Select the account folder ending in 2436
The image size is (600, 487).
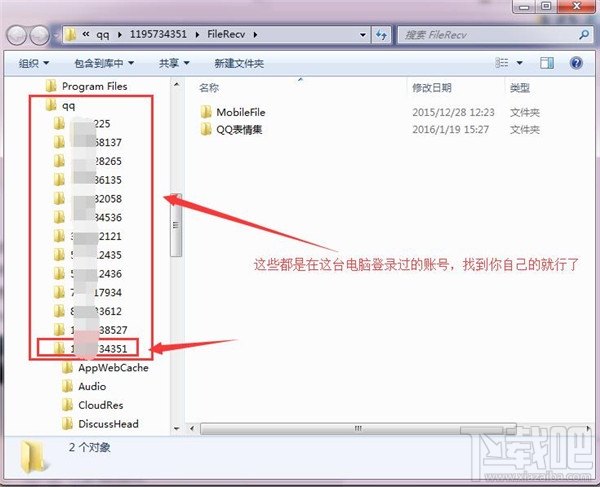[x=88, y=274]
